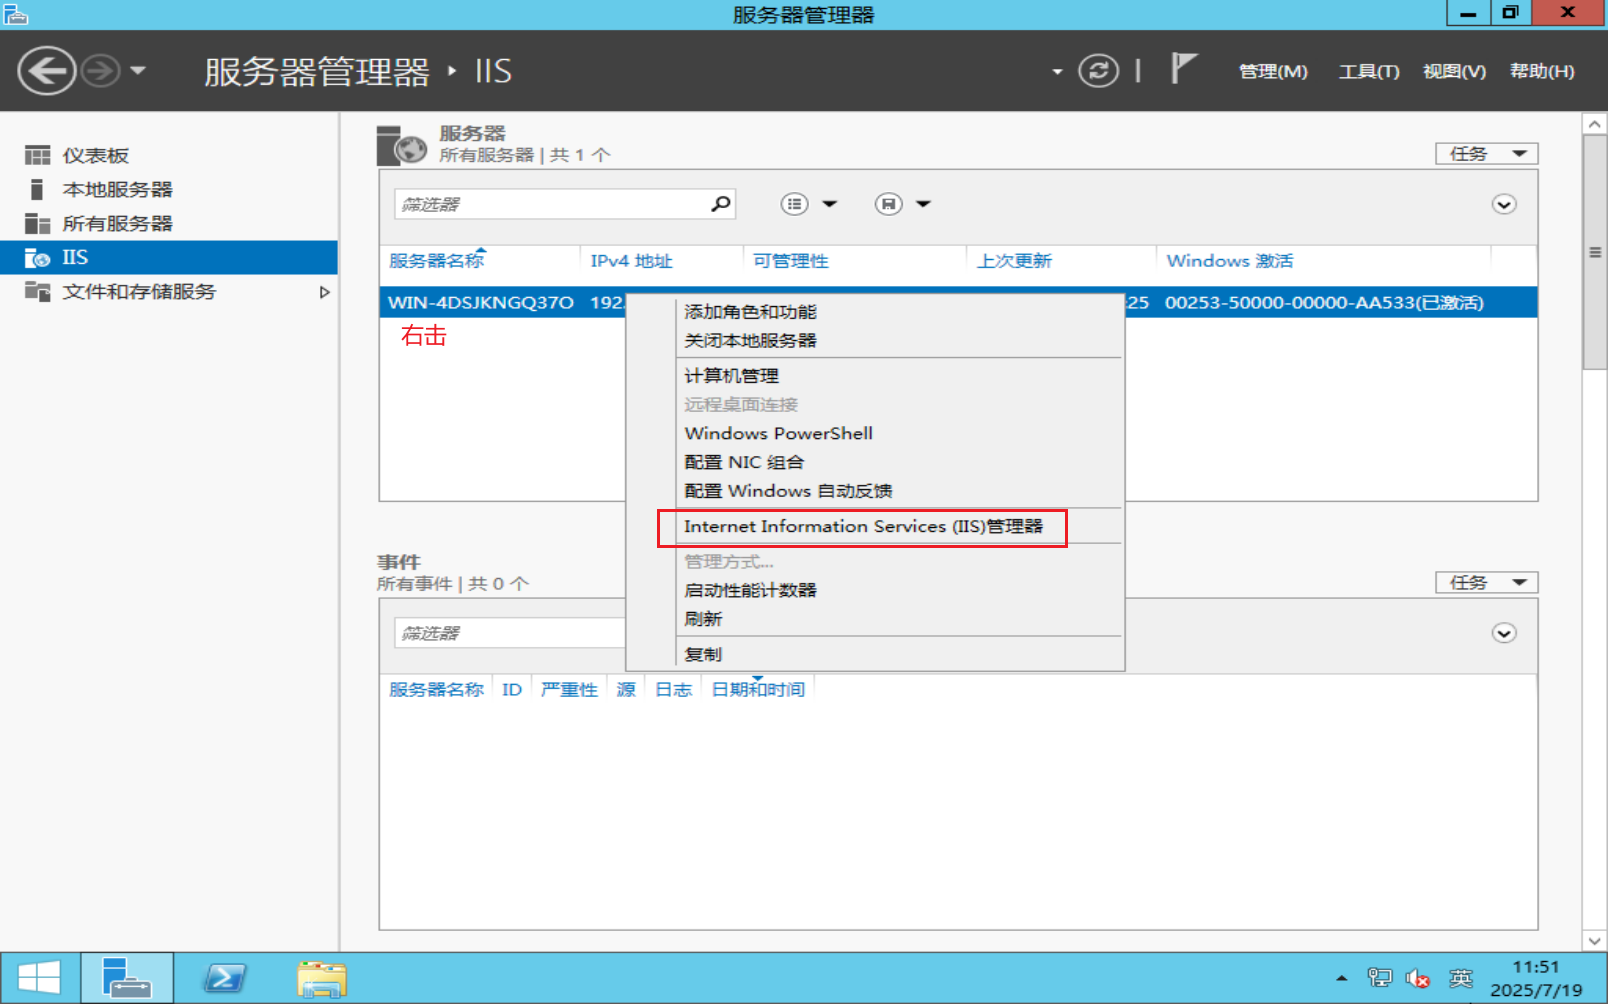This screenshot has width=1608, height=1004.
Task: Select Internet Information Services (IIS)管理器 from context menu
Action: [x=862, y=527]
